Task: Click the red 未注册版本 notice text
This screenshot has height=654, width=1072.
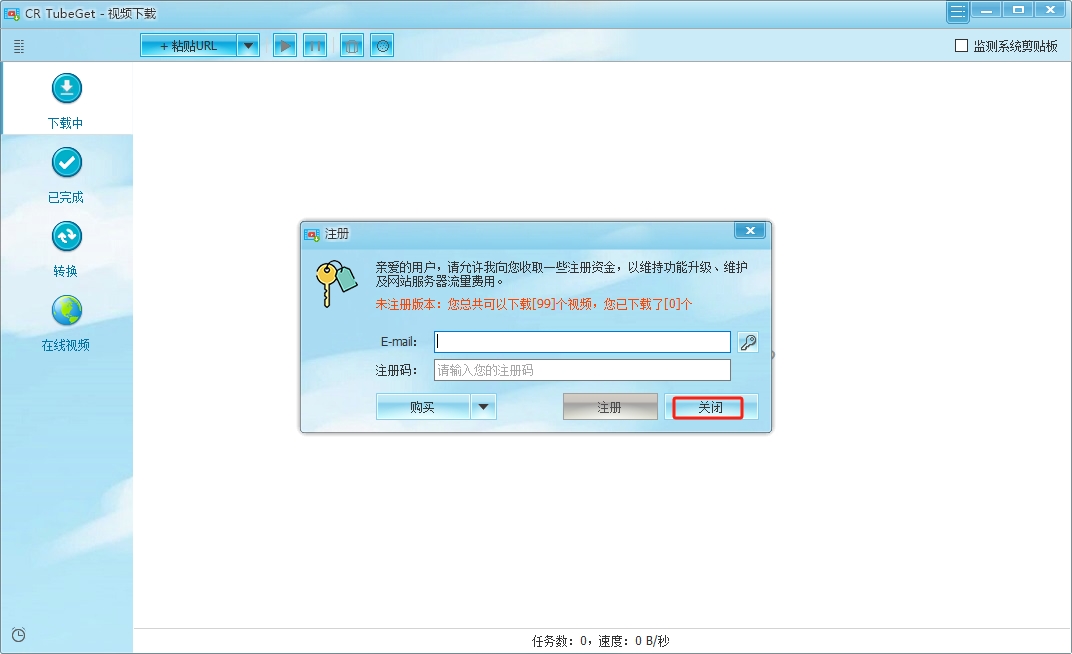Action: 533,304
